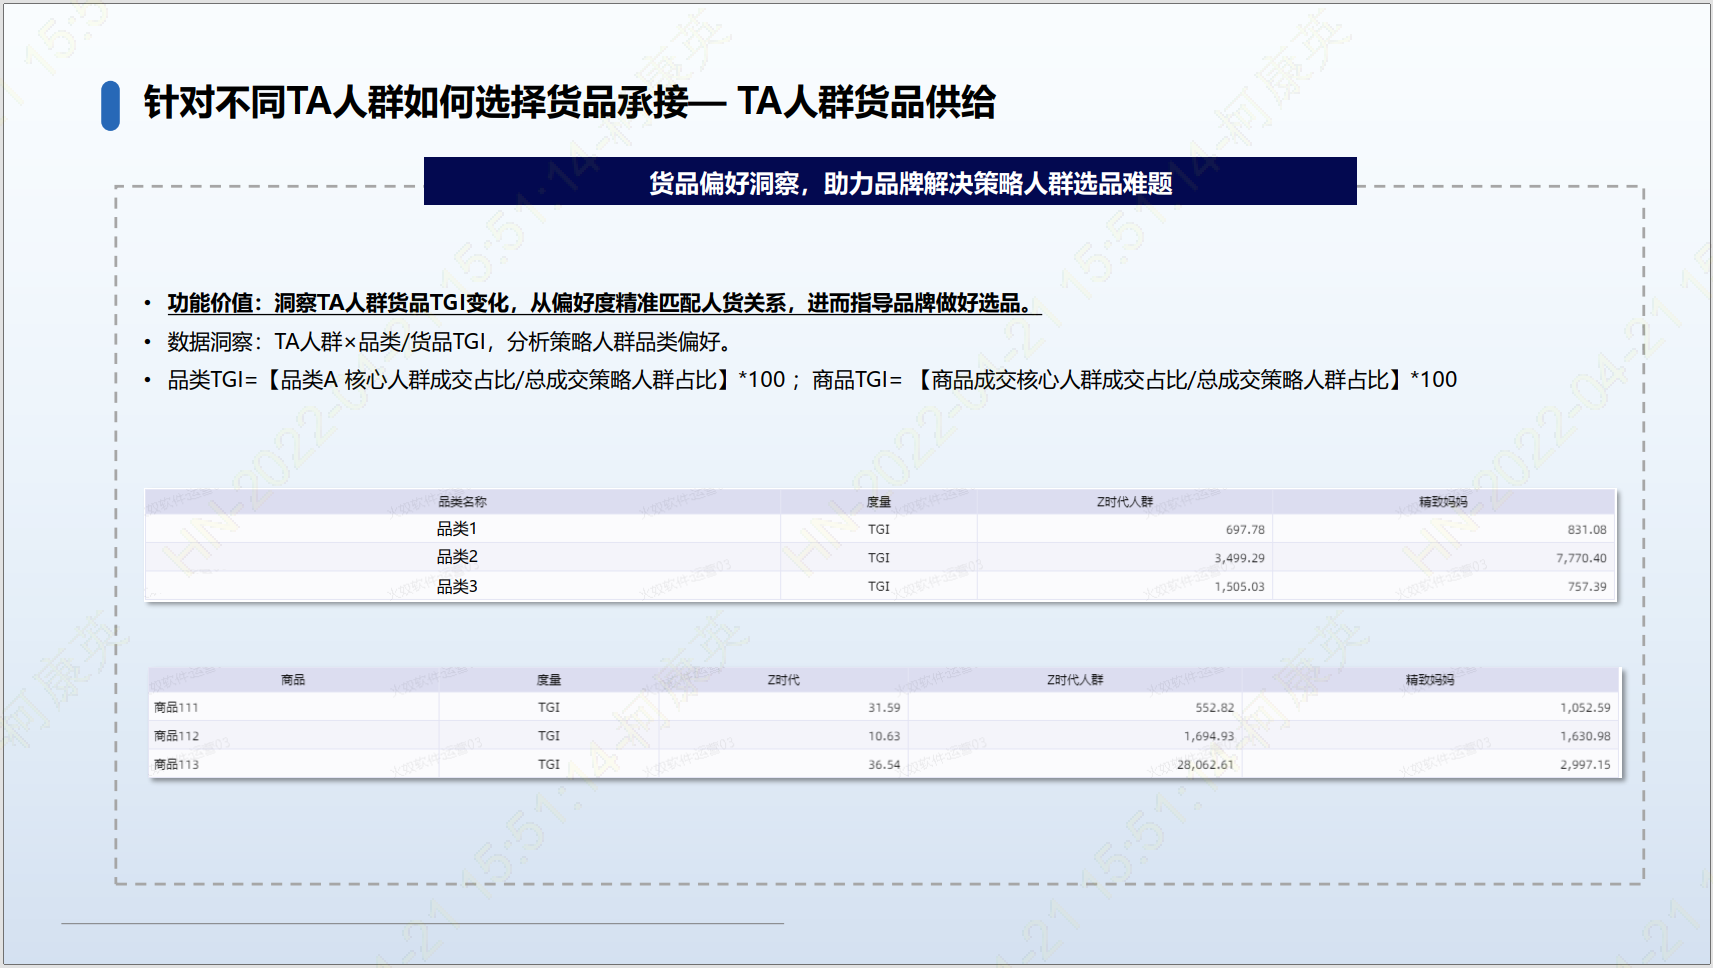This screenshot has height=968, width=1713.
Task: Click the Z时代人群 header in the product table
Action: tap(1075, 680)
